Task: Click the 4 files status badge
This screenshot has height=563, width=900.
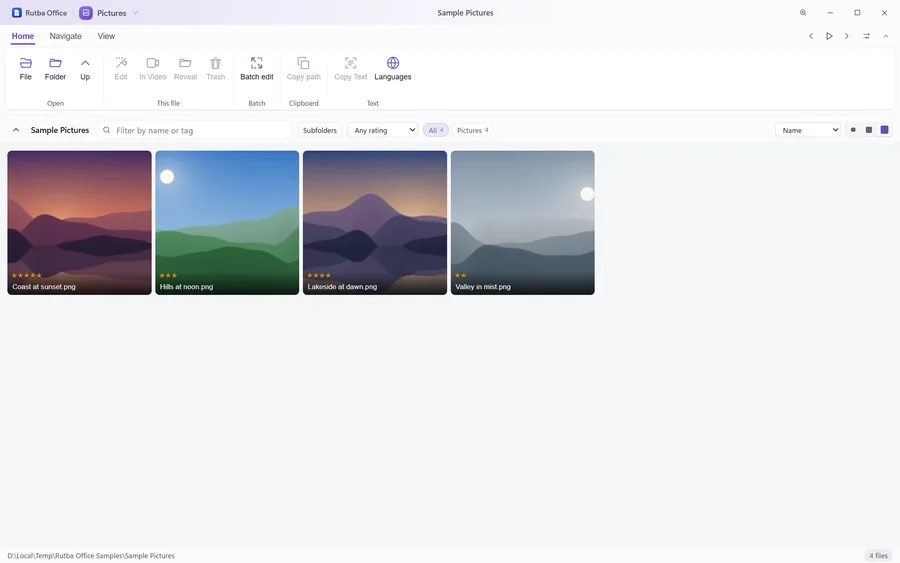Action: coord(878,556)
